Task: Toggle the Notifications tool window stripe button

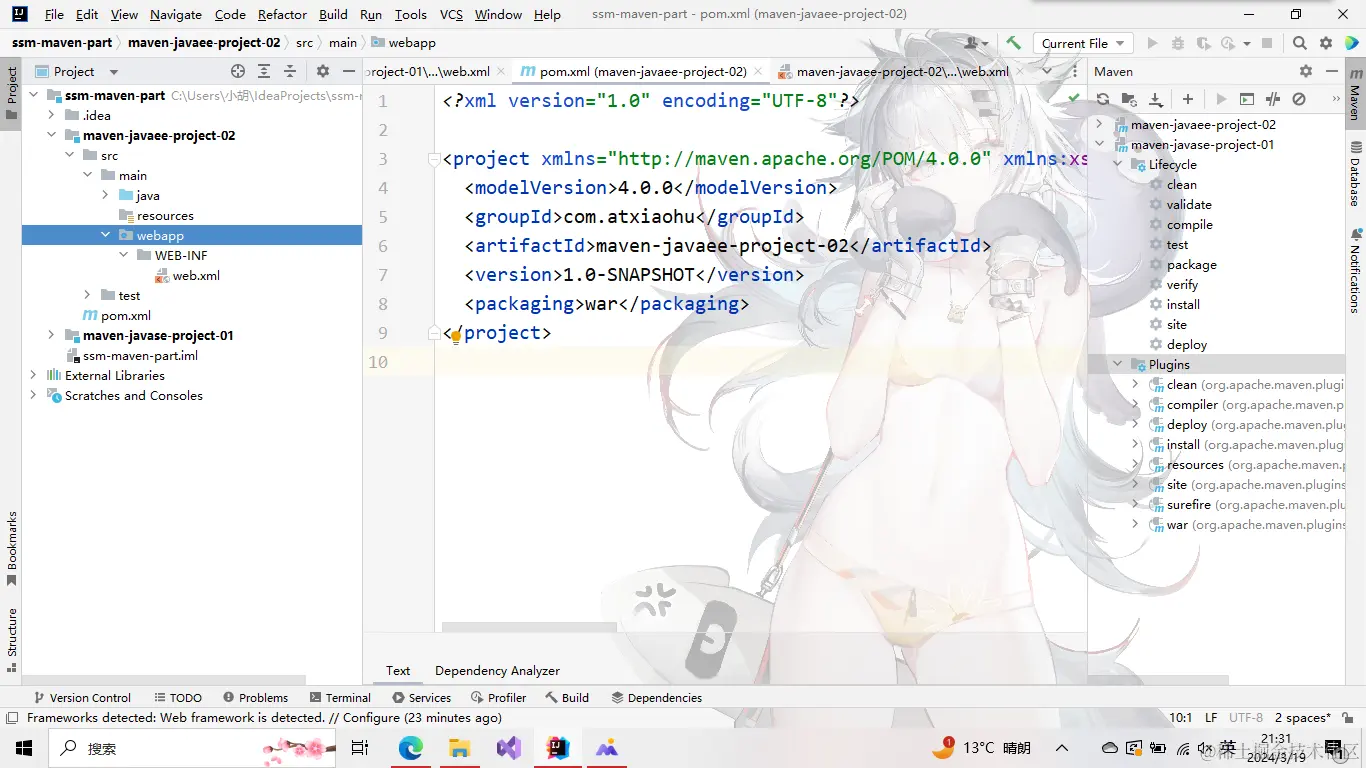Action: (1355, 270)
